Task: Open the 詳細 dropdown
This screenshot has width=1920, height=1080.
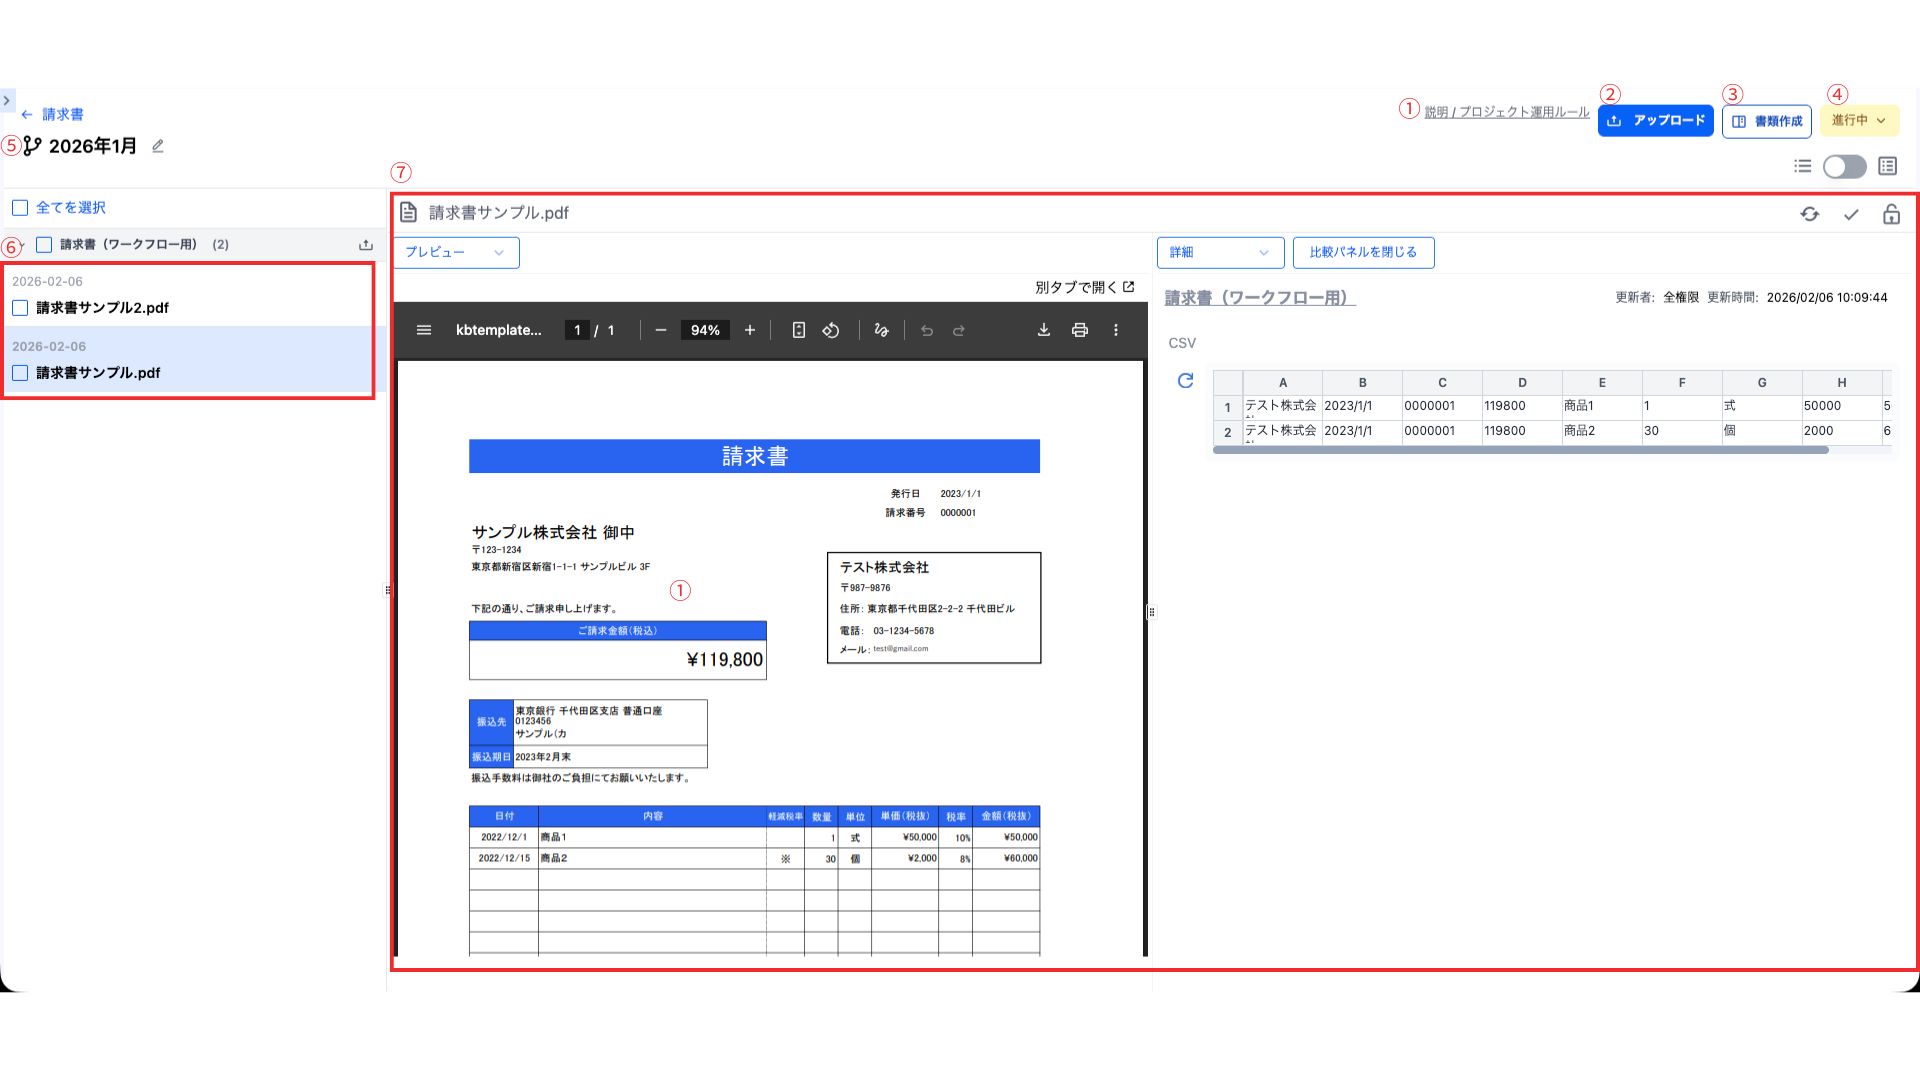Action: click(x=1219, y=253)
